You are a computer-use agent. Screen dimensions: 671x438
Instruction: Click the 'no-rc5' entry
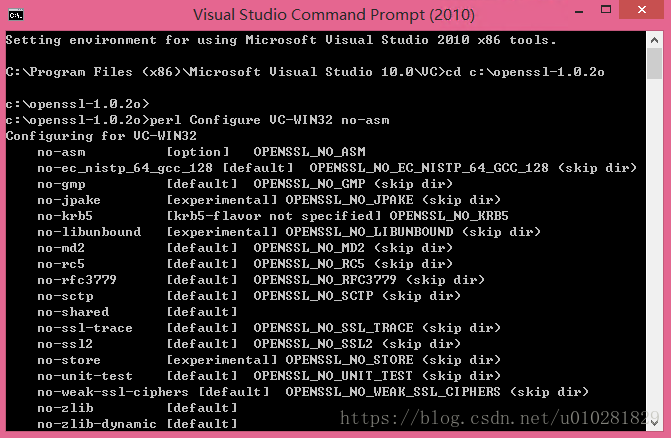coord(61,264)
